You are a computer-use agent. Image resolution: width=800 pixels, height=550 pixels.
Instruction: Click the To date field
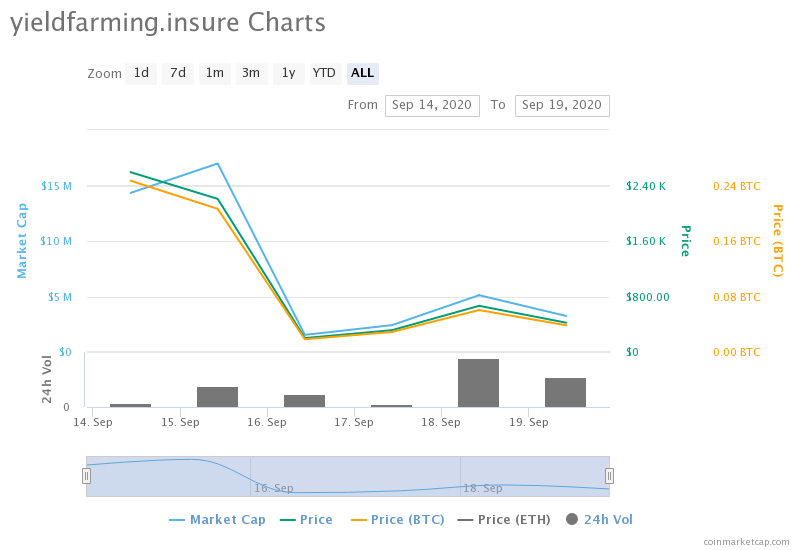[562, 105]
